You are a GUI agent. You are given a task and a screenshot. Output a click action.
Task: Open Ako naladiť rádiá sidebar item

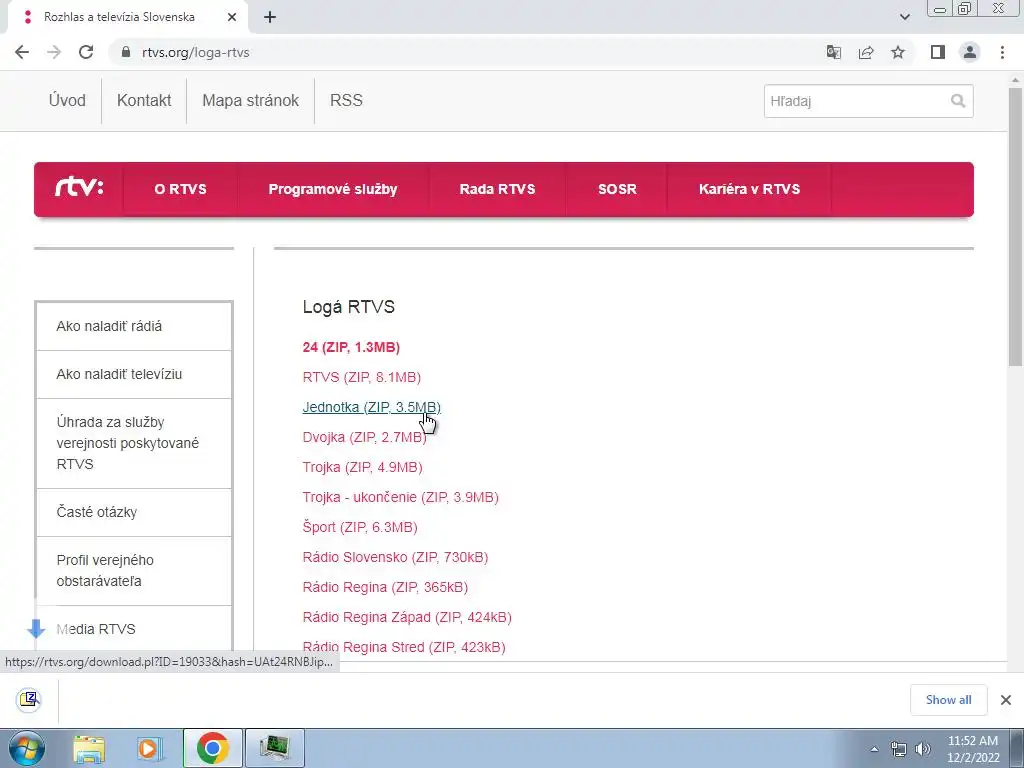pyautogui.click(x=134, y=326)
